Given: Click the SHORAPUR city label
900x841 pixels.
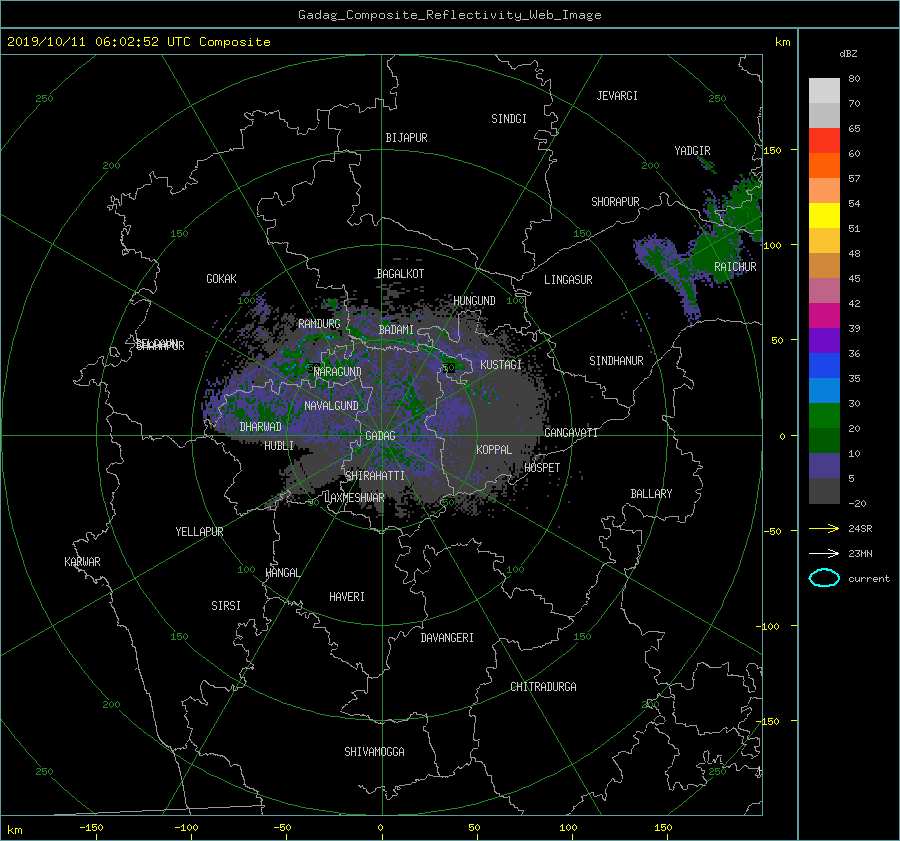Looking at the screenshot, I should [x=615, y=201].
